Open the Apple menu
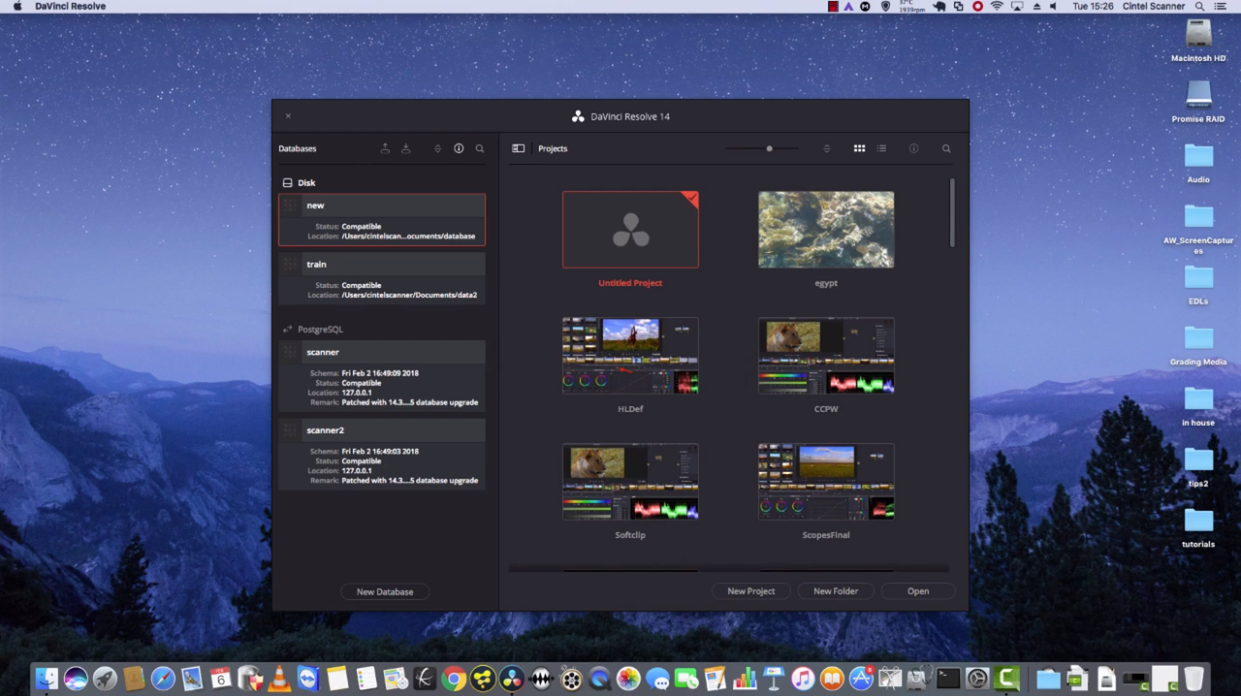Screen dimensions: 1241x696 pyautogui.click(x=17, y=6)
